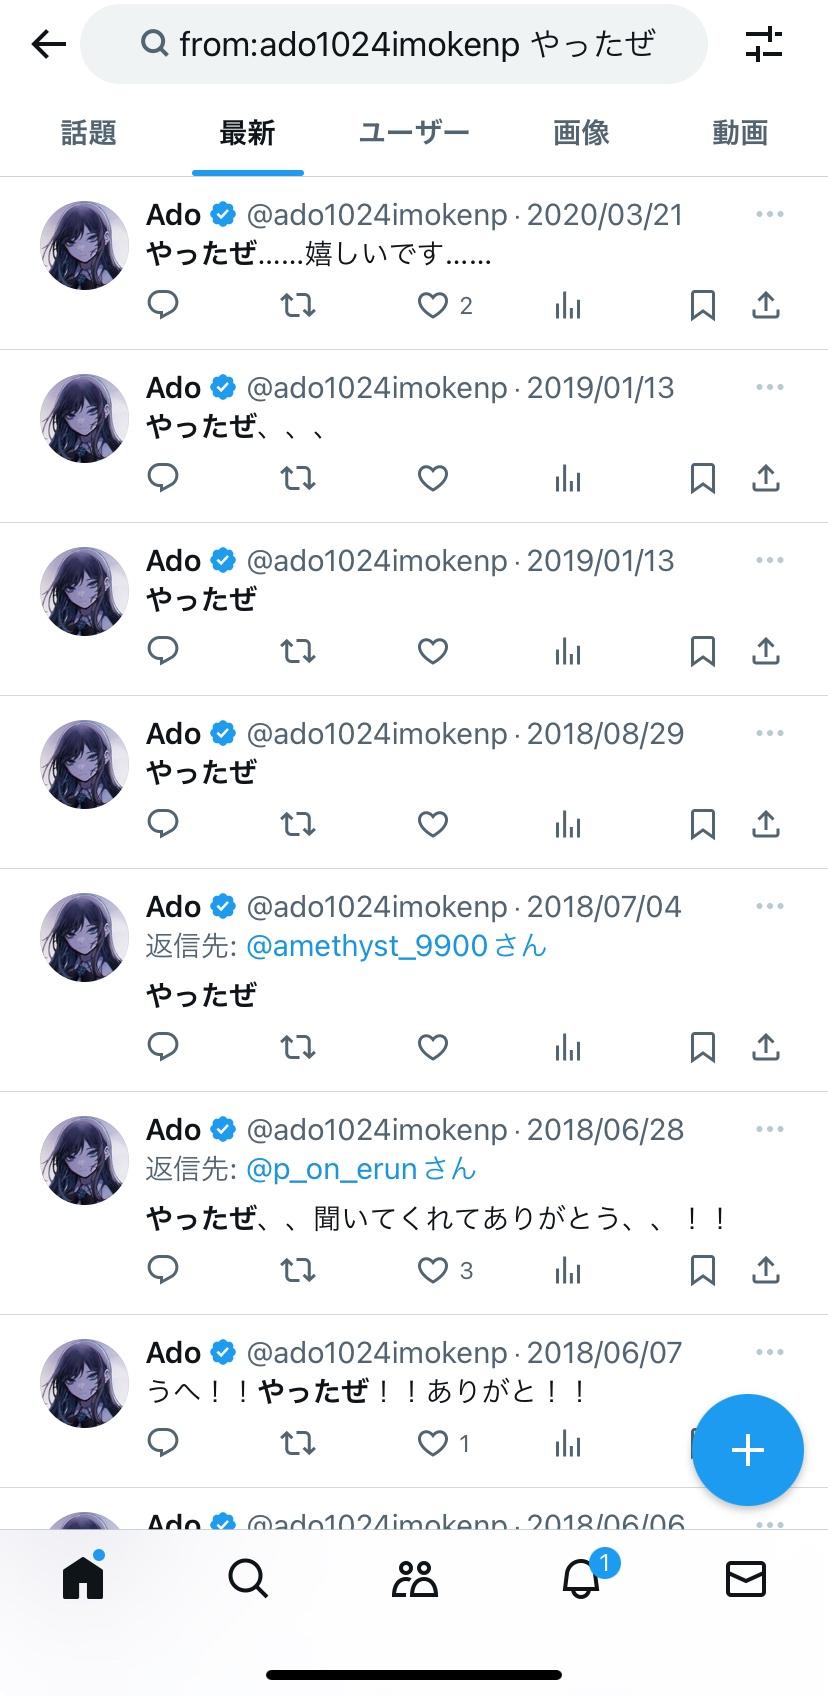The height and width of the screenshot is (1696, 828).
Task: Open notifications bell in bottom bar
Action: click(x=583, y=1579)
